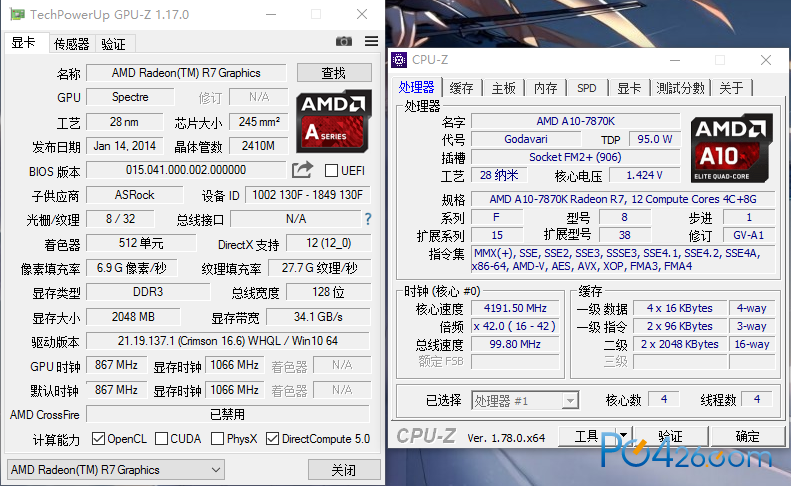Click the BIOS version 015.041.000.002.000000 field

186,170
